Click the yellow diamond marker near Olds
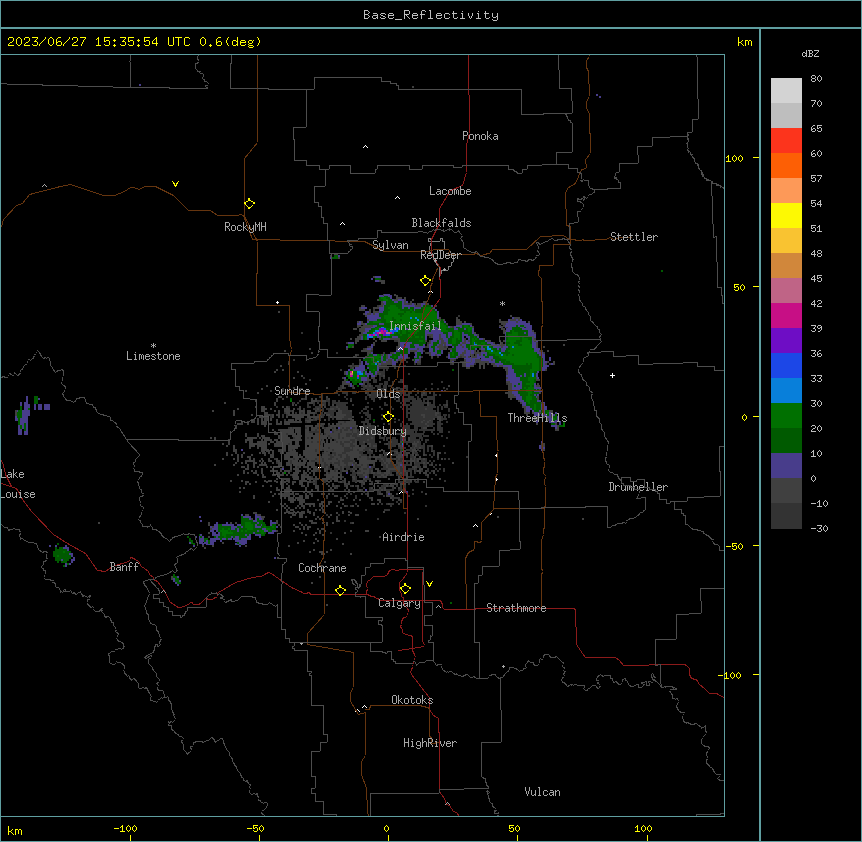The height and width of the screenshot is (842, 862). 388,417
